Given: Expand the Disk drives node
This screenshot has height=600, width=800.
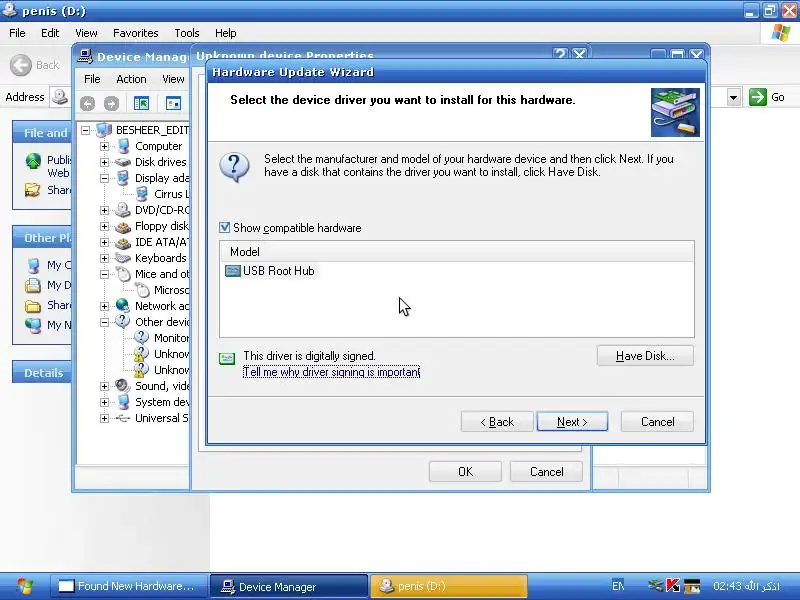Looking at the screenshot, I should (105, 162).
